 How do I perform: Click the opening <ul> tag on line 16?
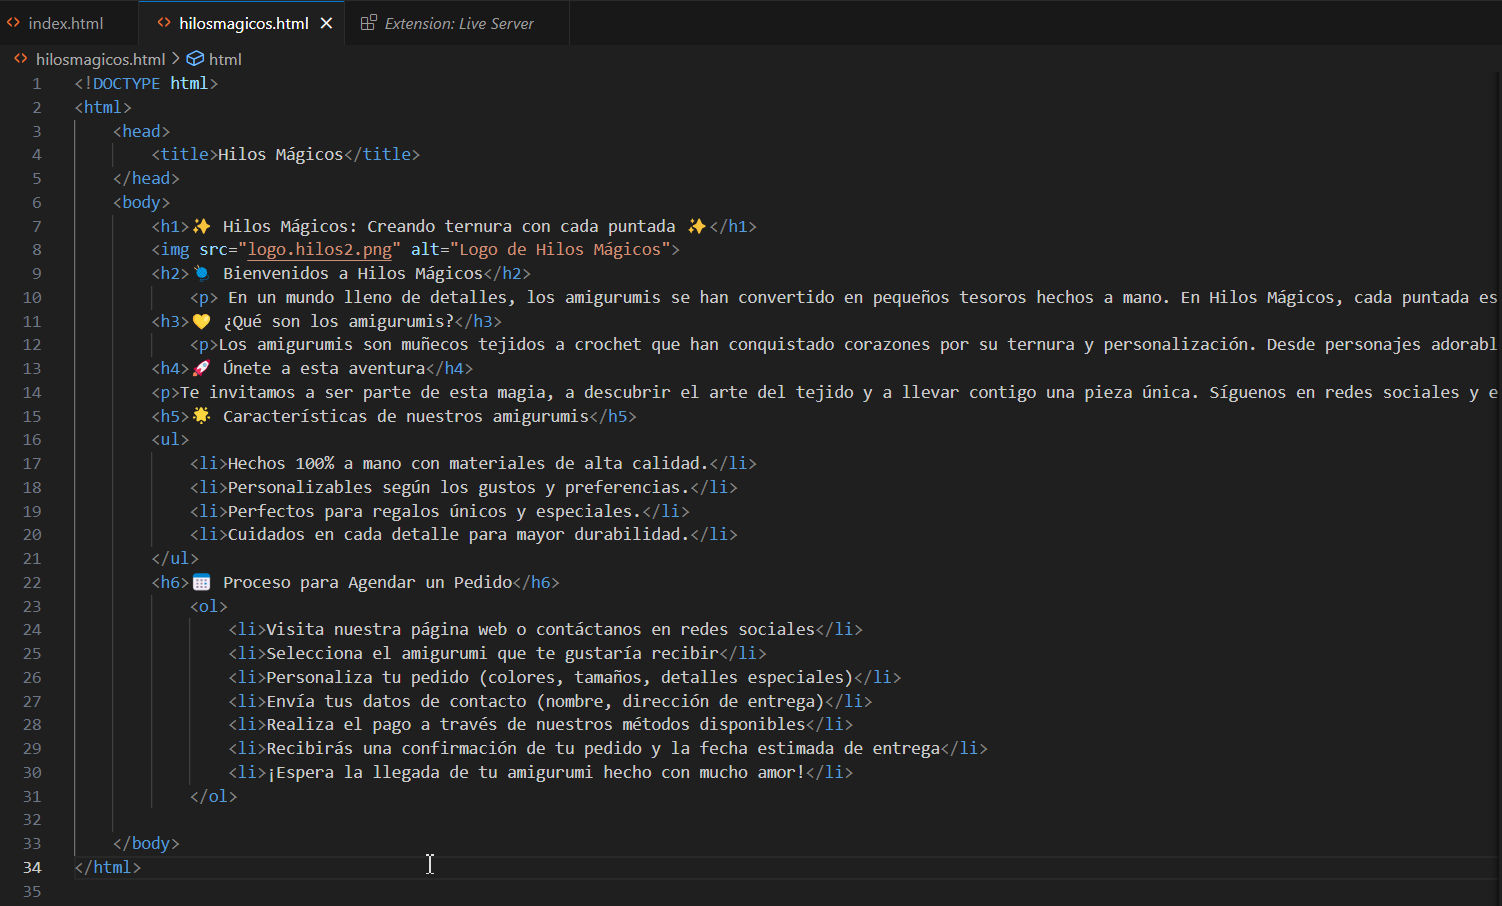tap(170, 439)
